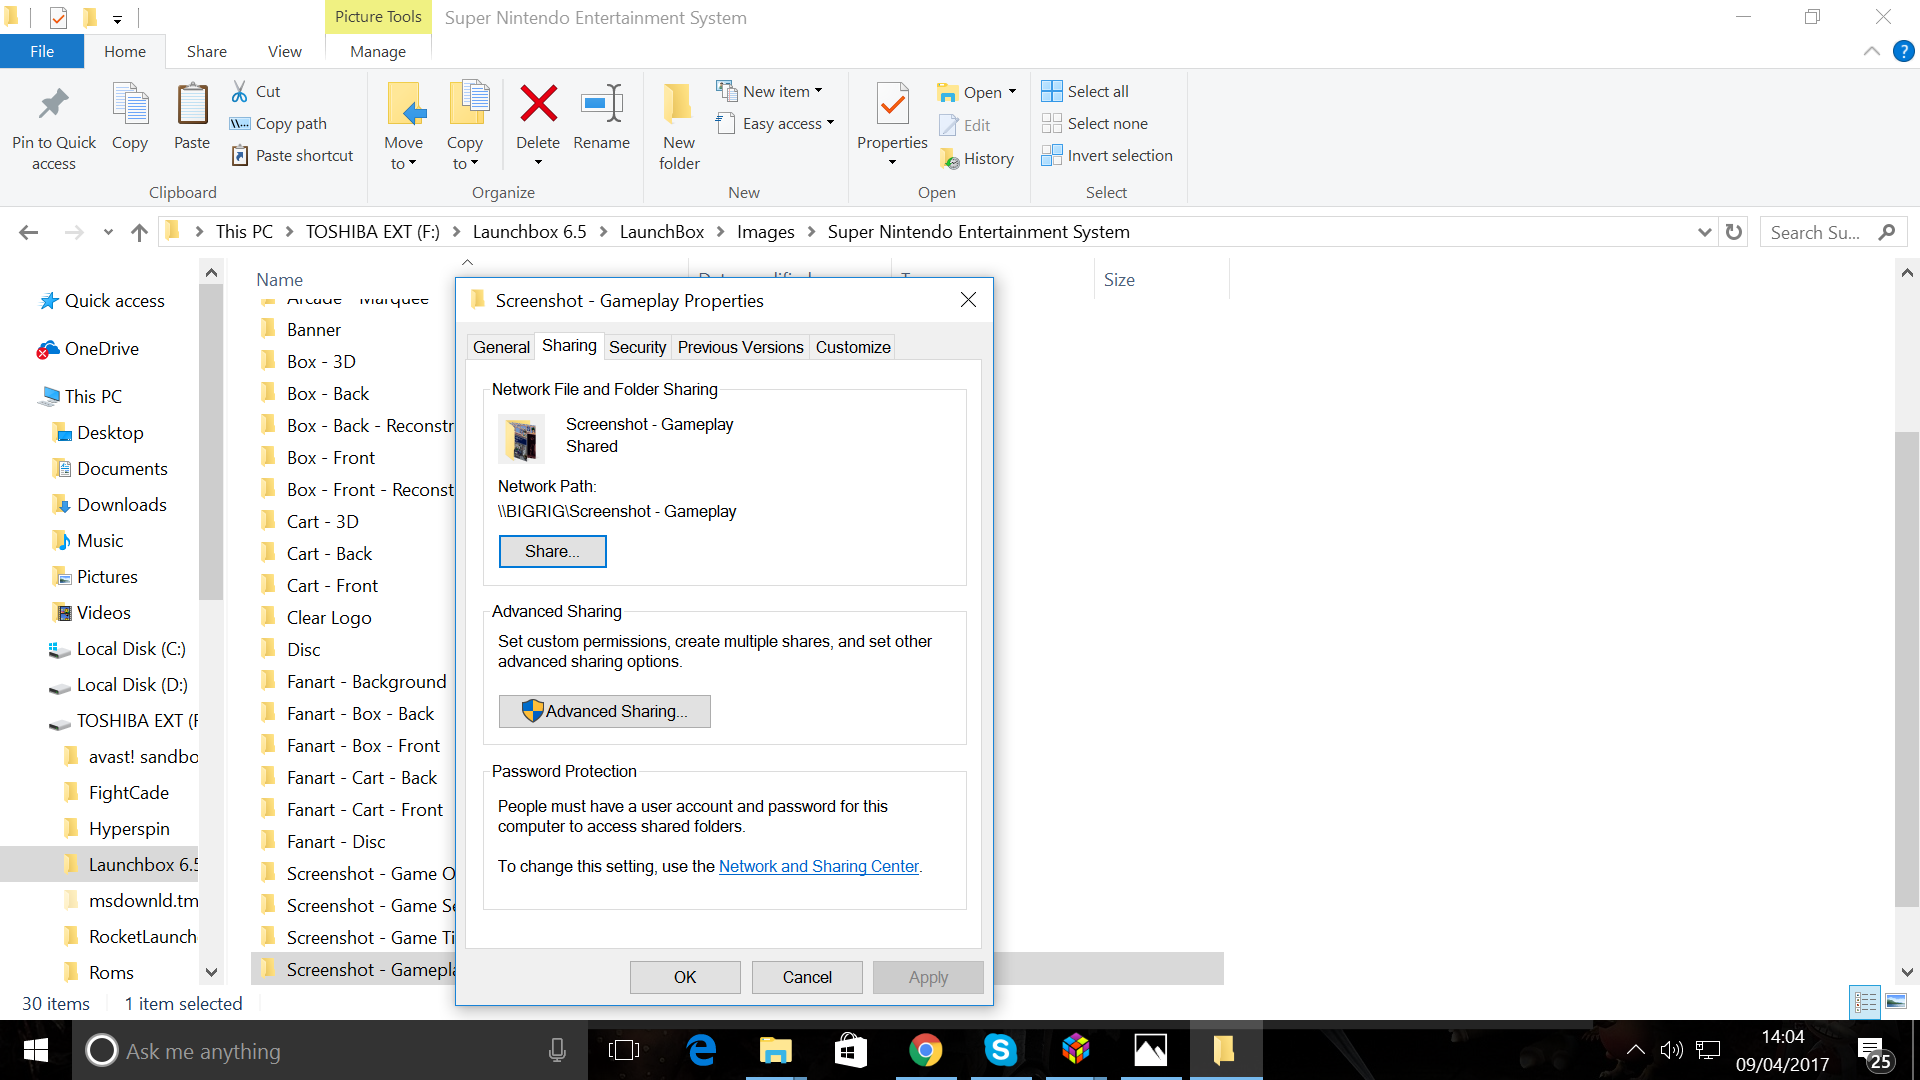Click the Paste ribbon icon
Image resolution: width=1920 pixels, height=1080 pixels.
192,104
